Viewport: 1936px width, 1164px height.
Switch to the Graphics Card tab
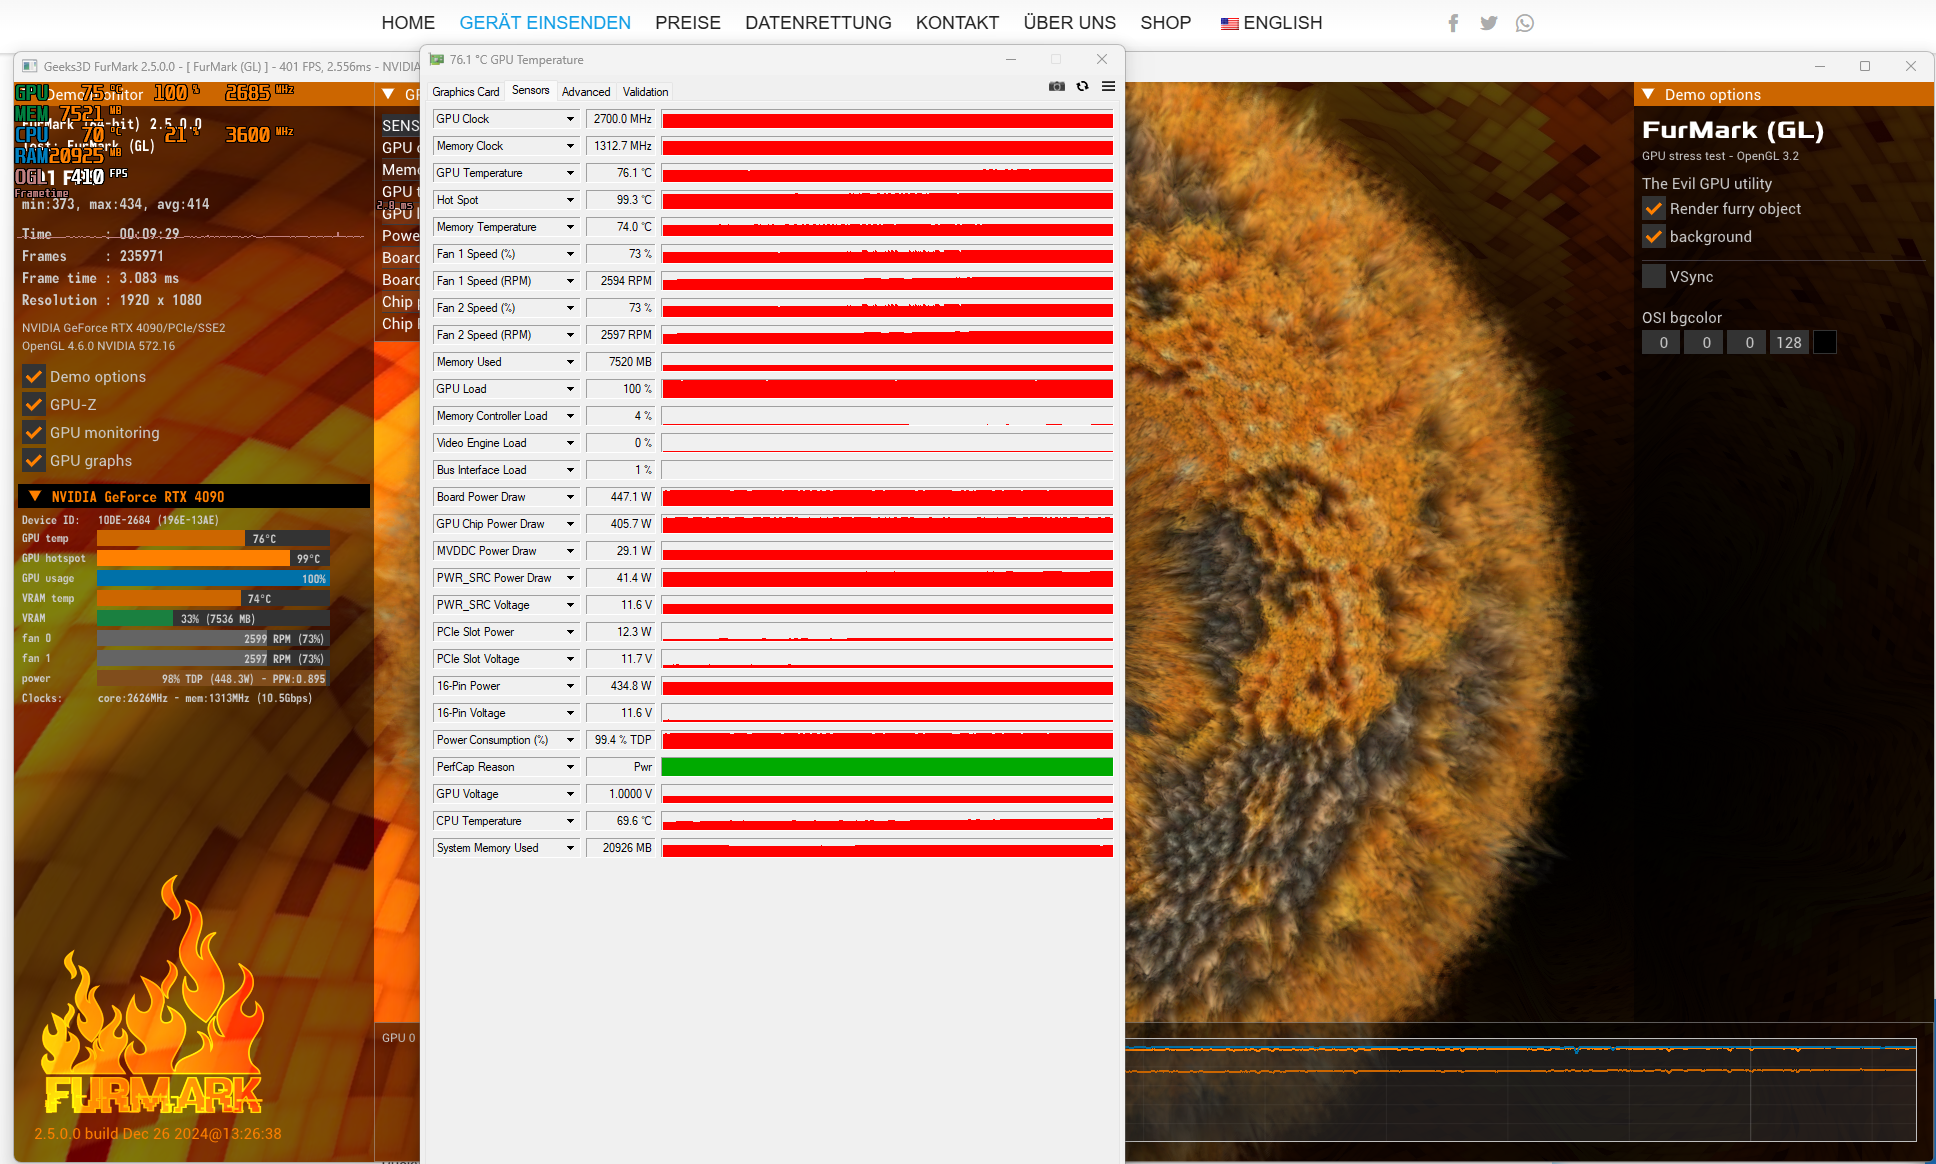pos(465,92)
